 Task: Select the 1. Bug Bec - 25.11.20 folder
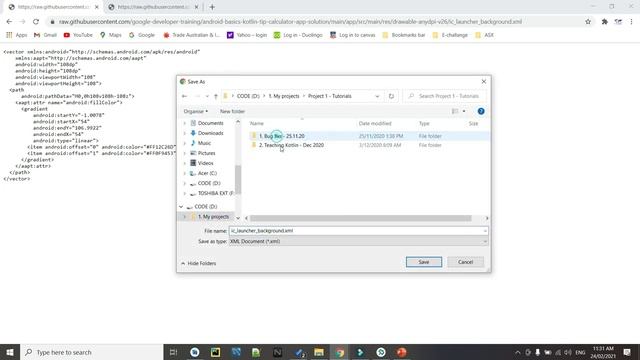[282, 136]
